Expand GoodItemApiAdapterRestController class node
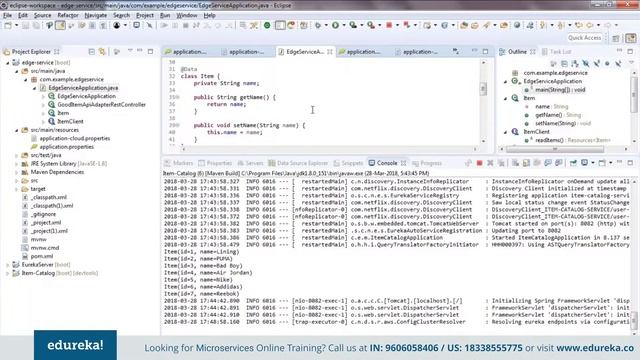Viewport: 640px width, 360px height. point(43,105)
